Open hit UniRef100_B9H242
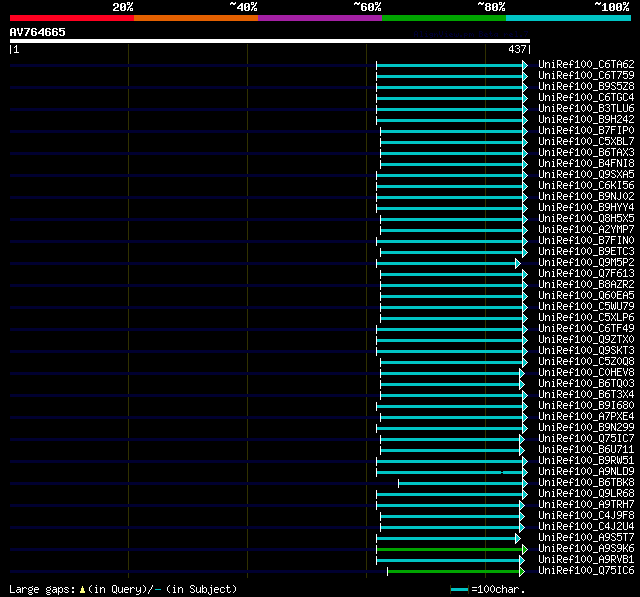The width and height of the screenshot is (640, 597). click(x=586, y=120)
